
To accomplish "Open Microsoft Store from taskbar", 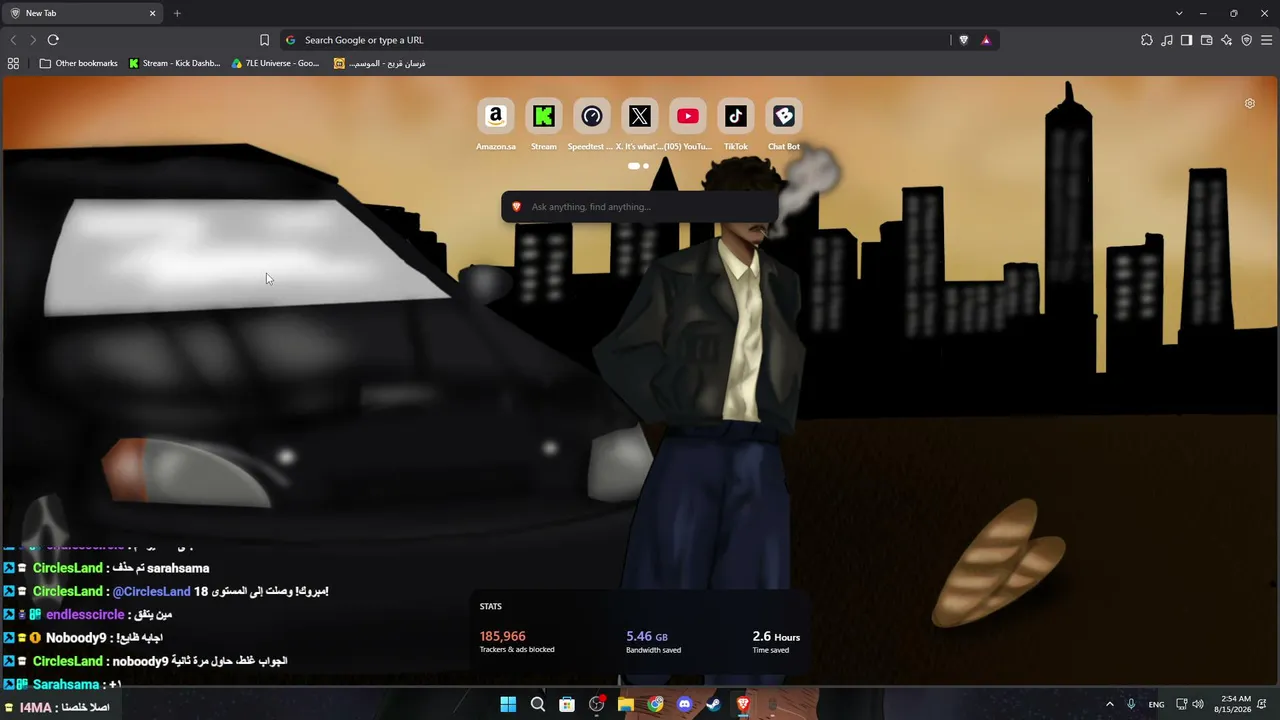I will [567, 704].
